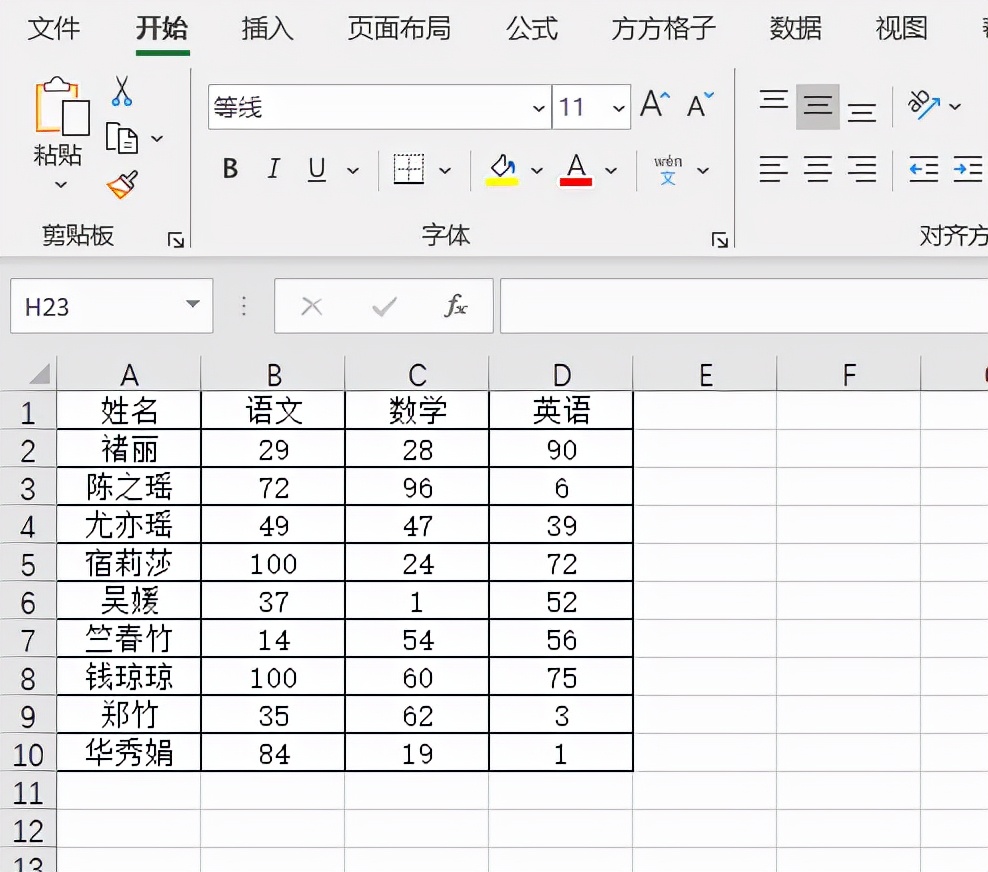Open the Insert Function fx icon
The image size is (988, 872).
(x=457, y=307)
